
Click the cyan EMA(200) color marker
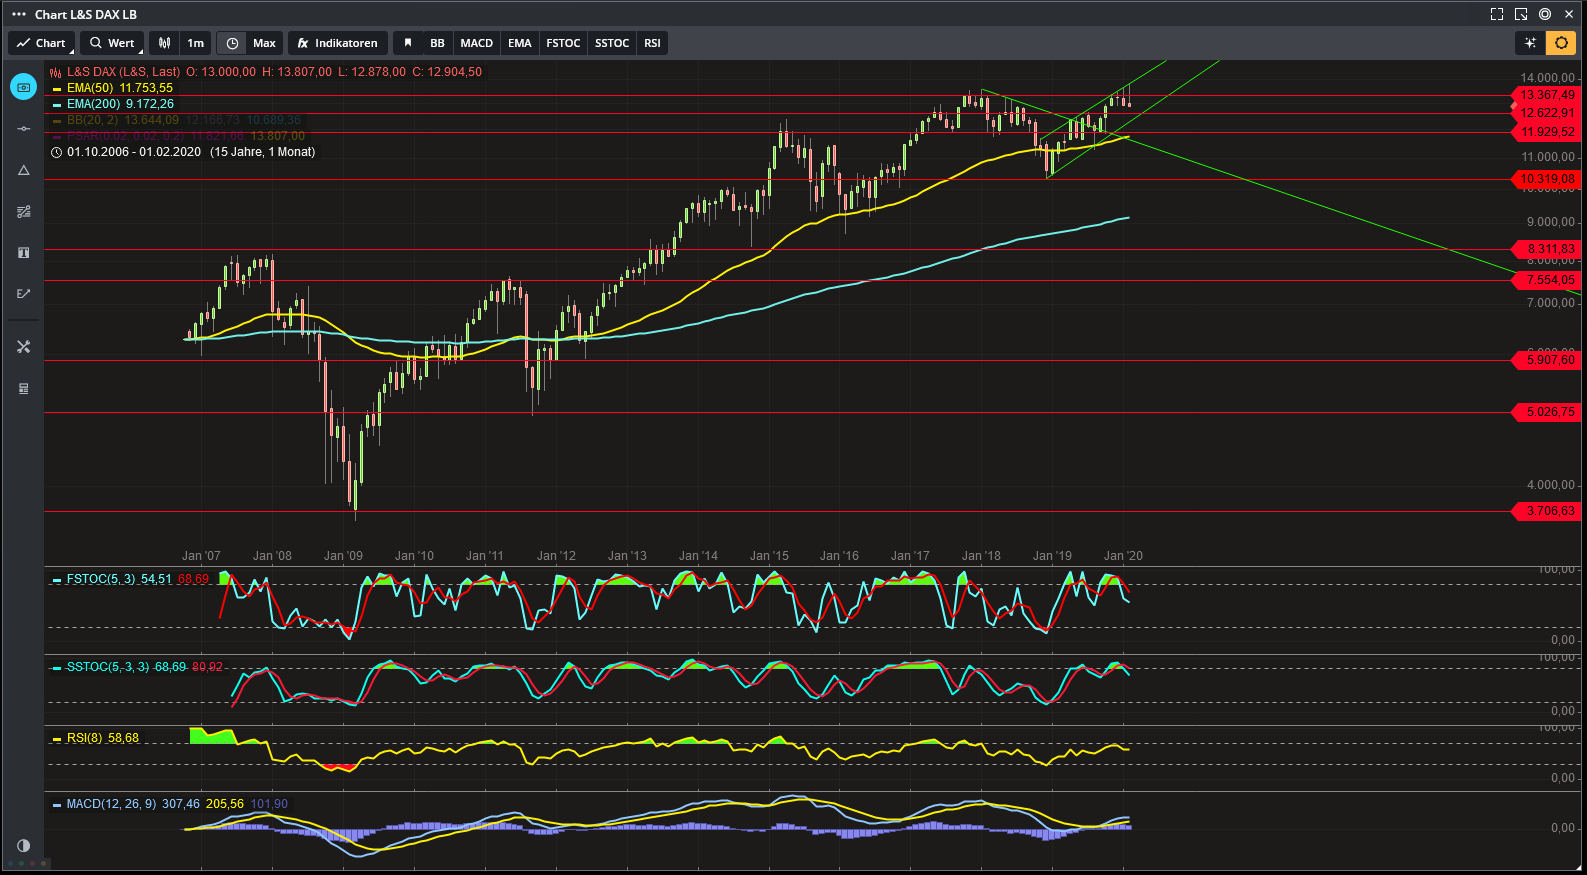[57, 105]
